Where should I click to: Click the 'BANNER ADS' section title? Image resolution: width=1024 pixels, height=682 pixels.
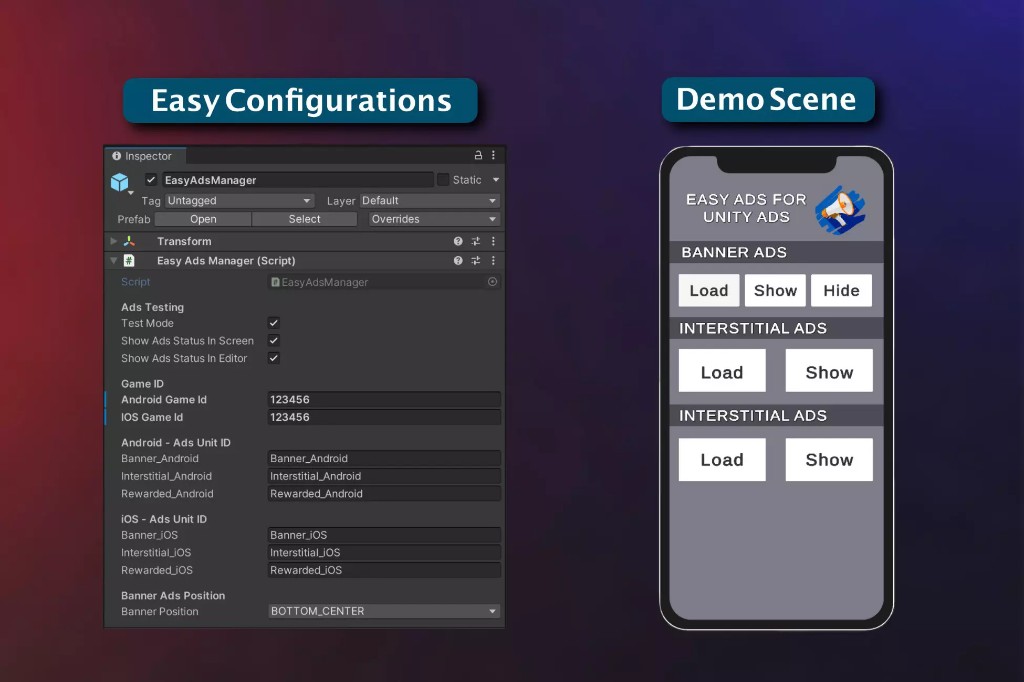coord(734,252)
